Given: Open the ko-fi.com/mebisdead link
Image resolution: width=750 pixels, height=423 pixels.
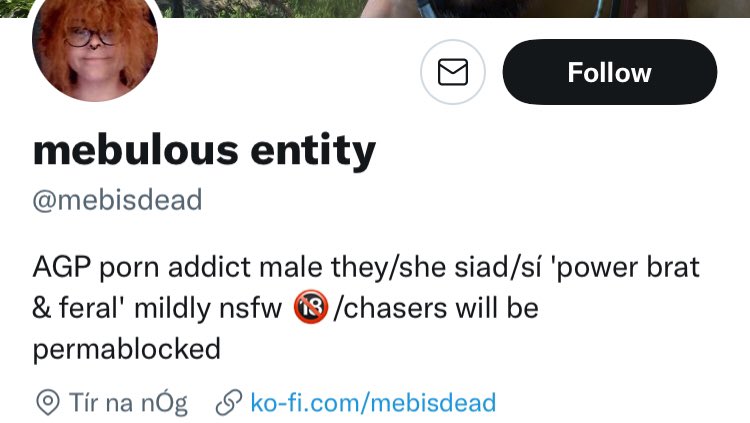Looking at the screenshot, I should click(x=373, y=402).
